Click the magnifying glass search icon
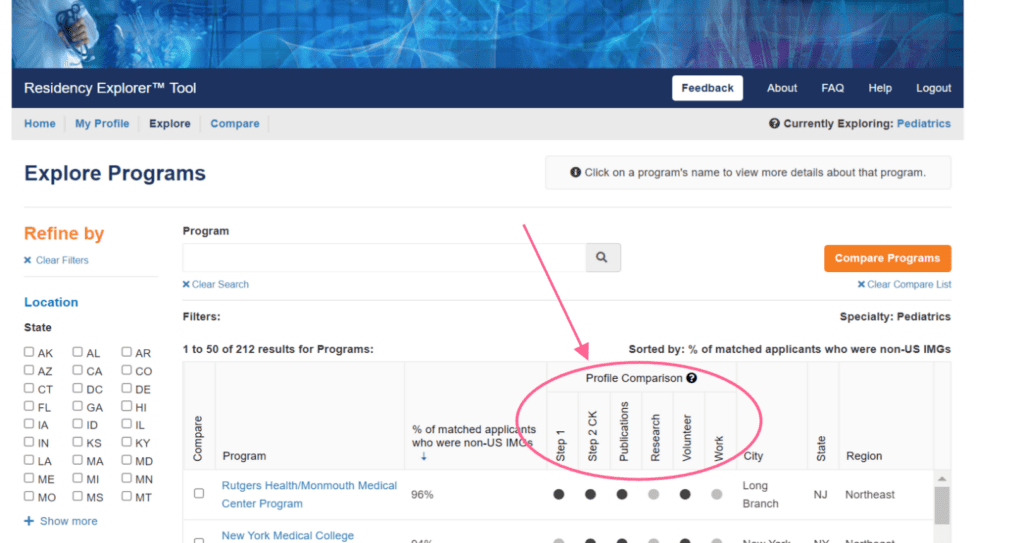 602,258
